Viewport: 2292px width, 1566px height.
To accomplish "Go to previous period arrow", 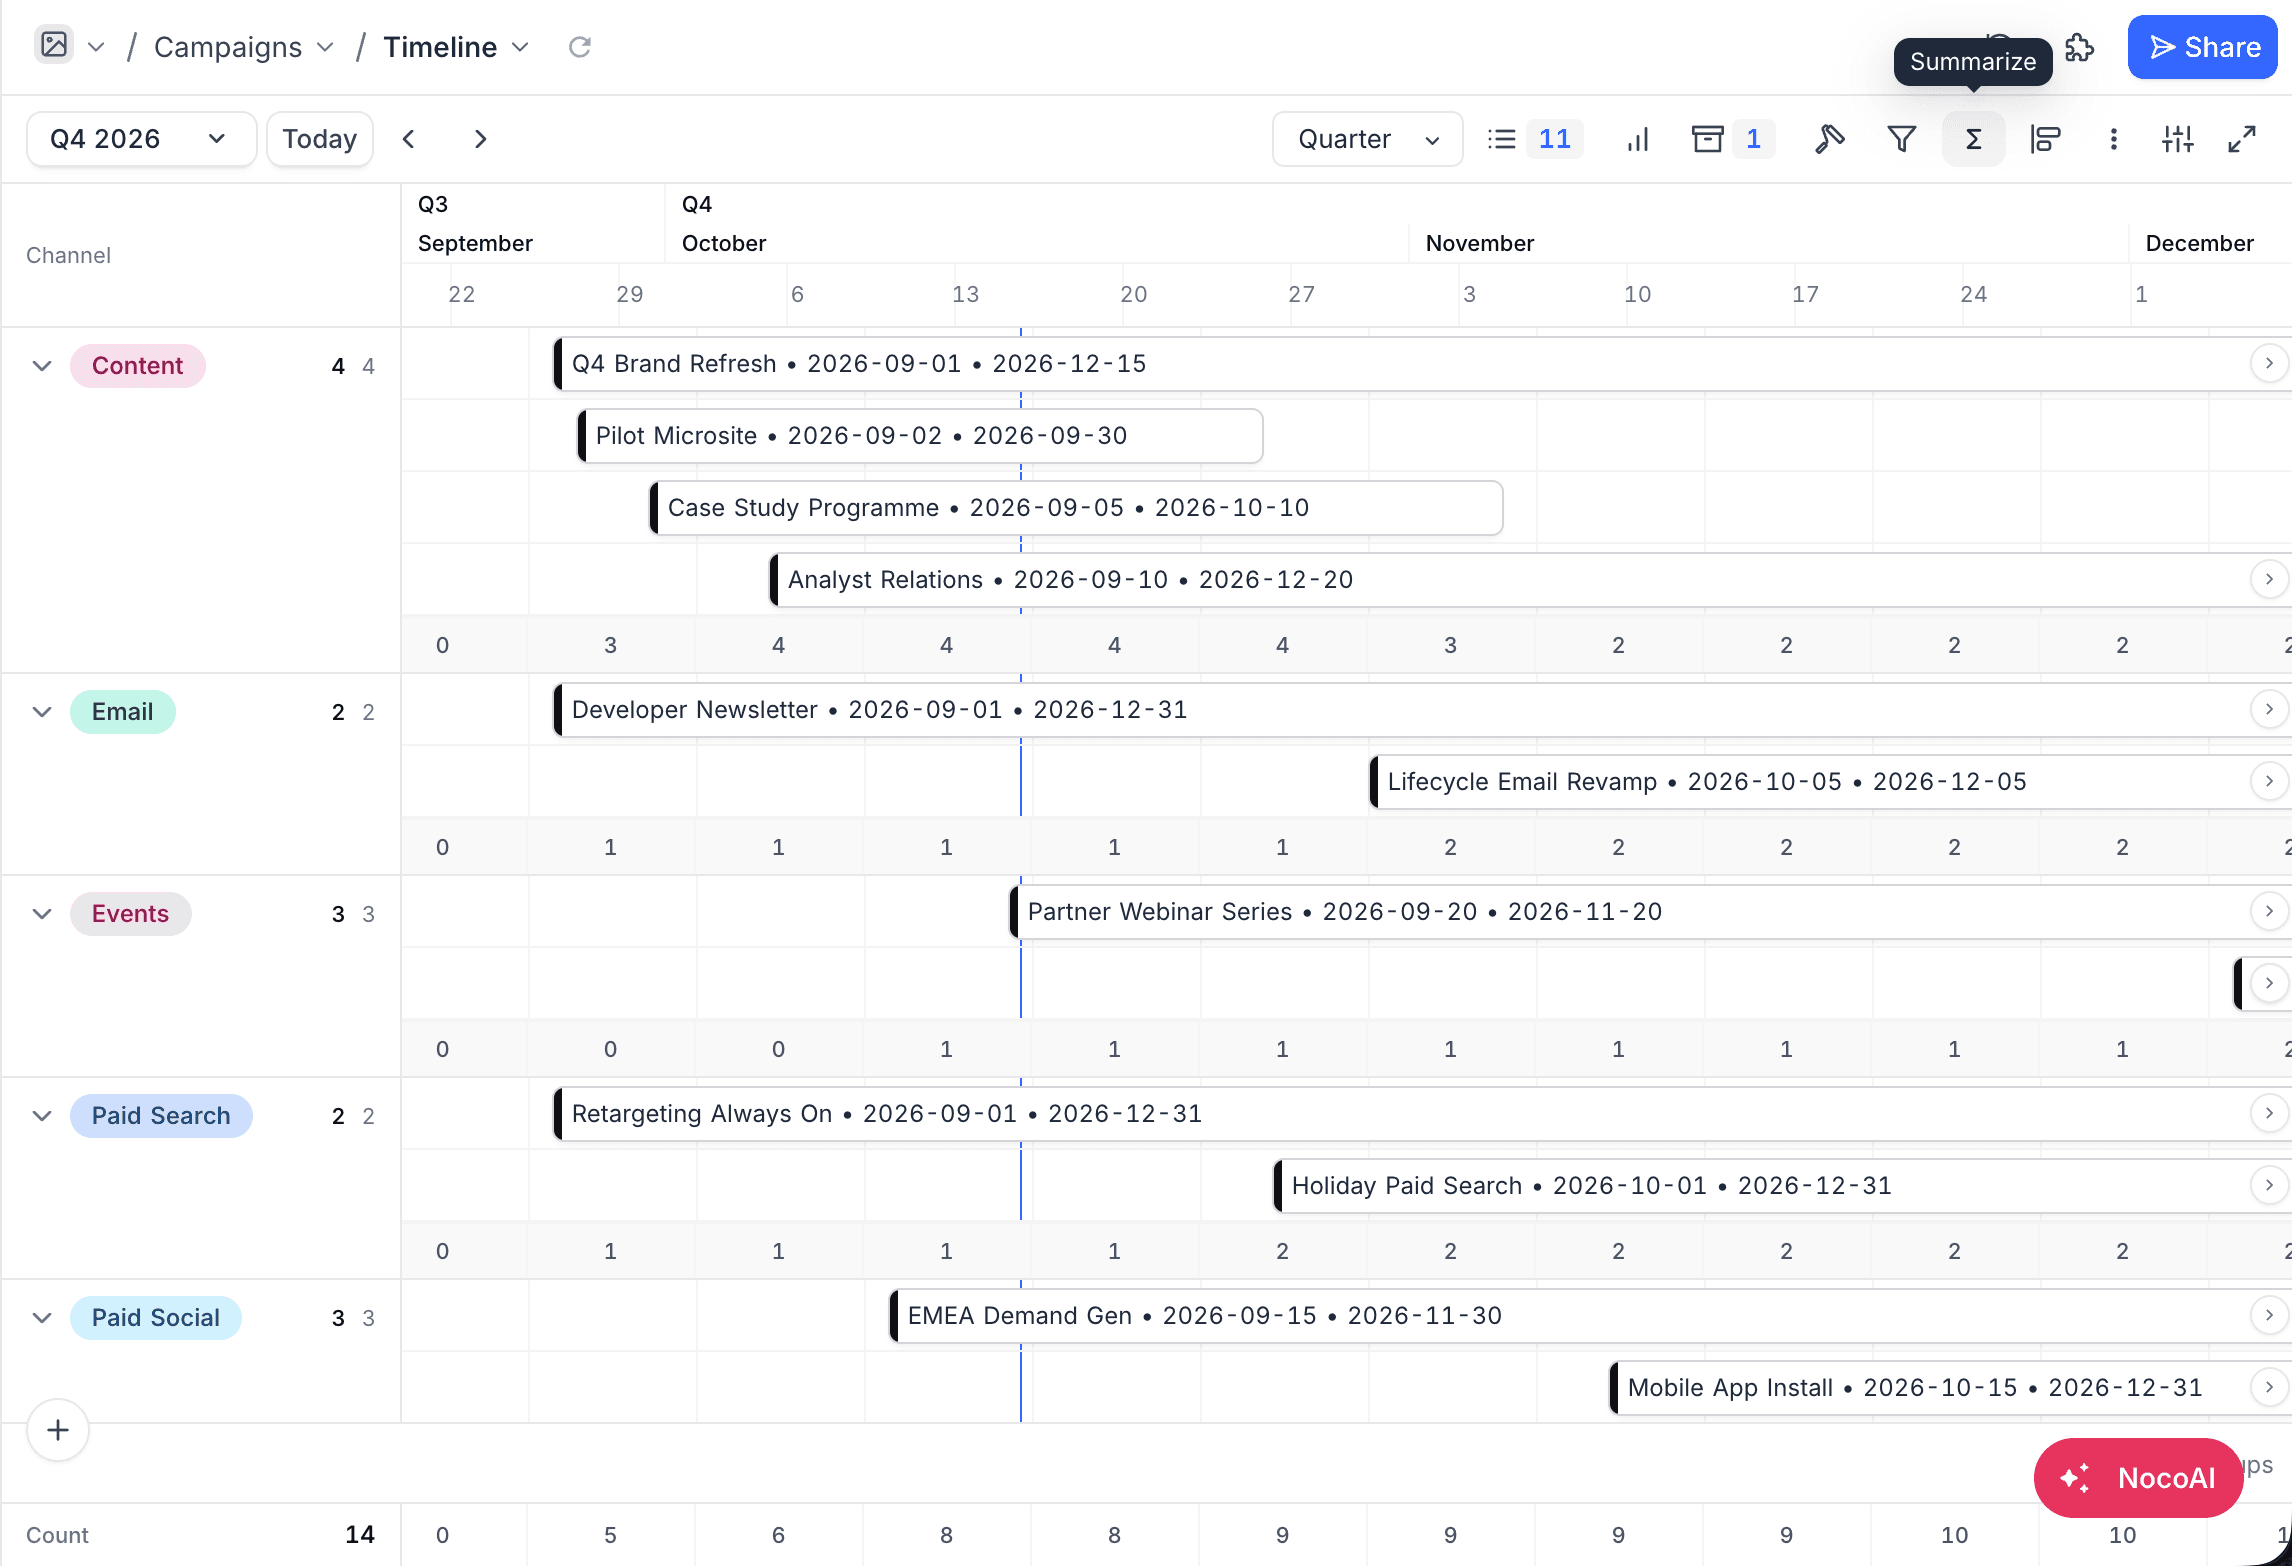I will pos(408,139).
